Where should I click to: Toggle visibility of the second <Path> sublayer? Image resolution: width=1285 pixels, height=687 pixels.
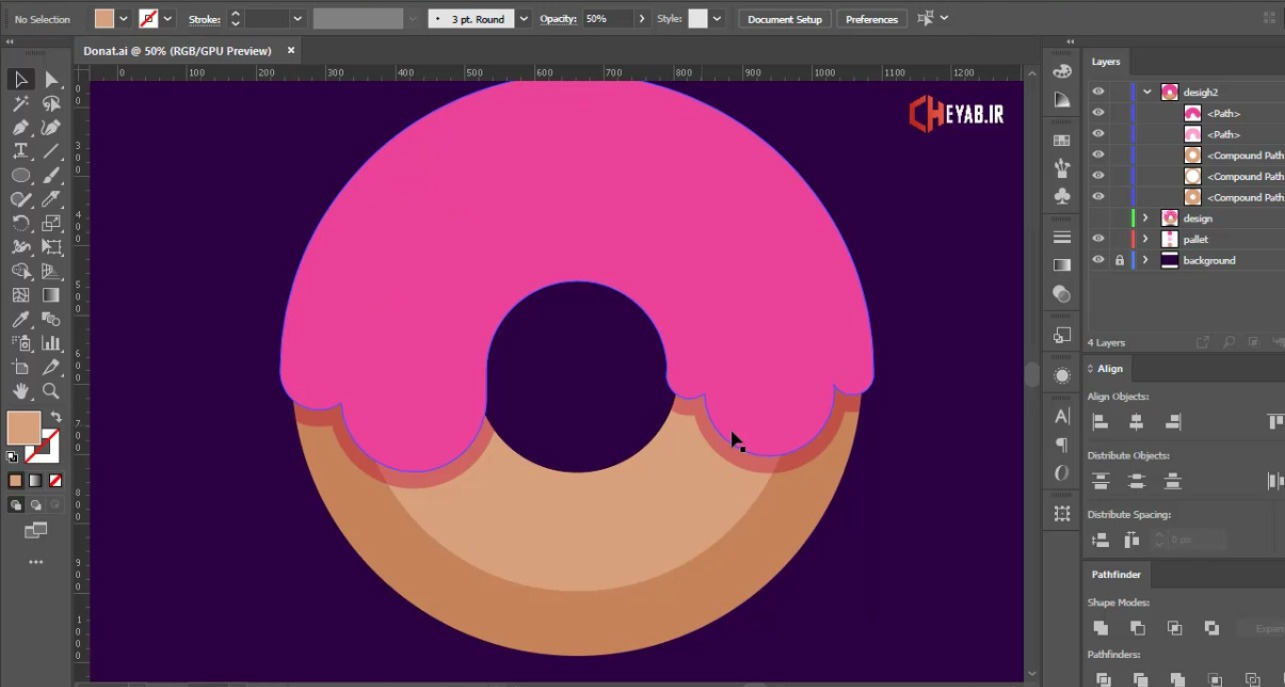tap(1098, 134)
